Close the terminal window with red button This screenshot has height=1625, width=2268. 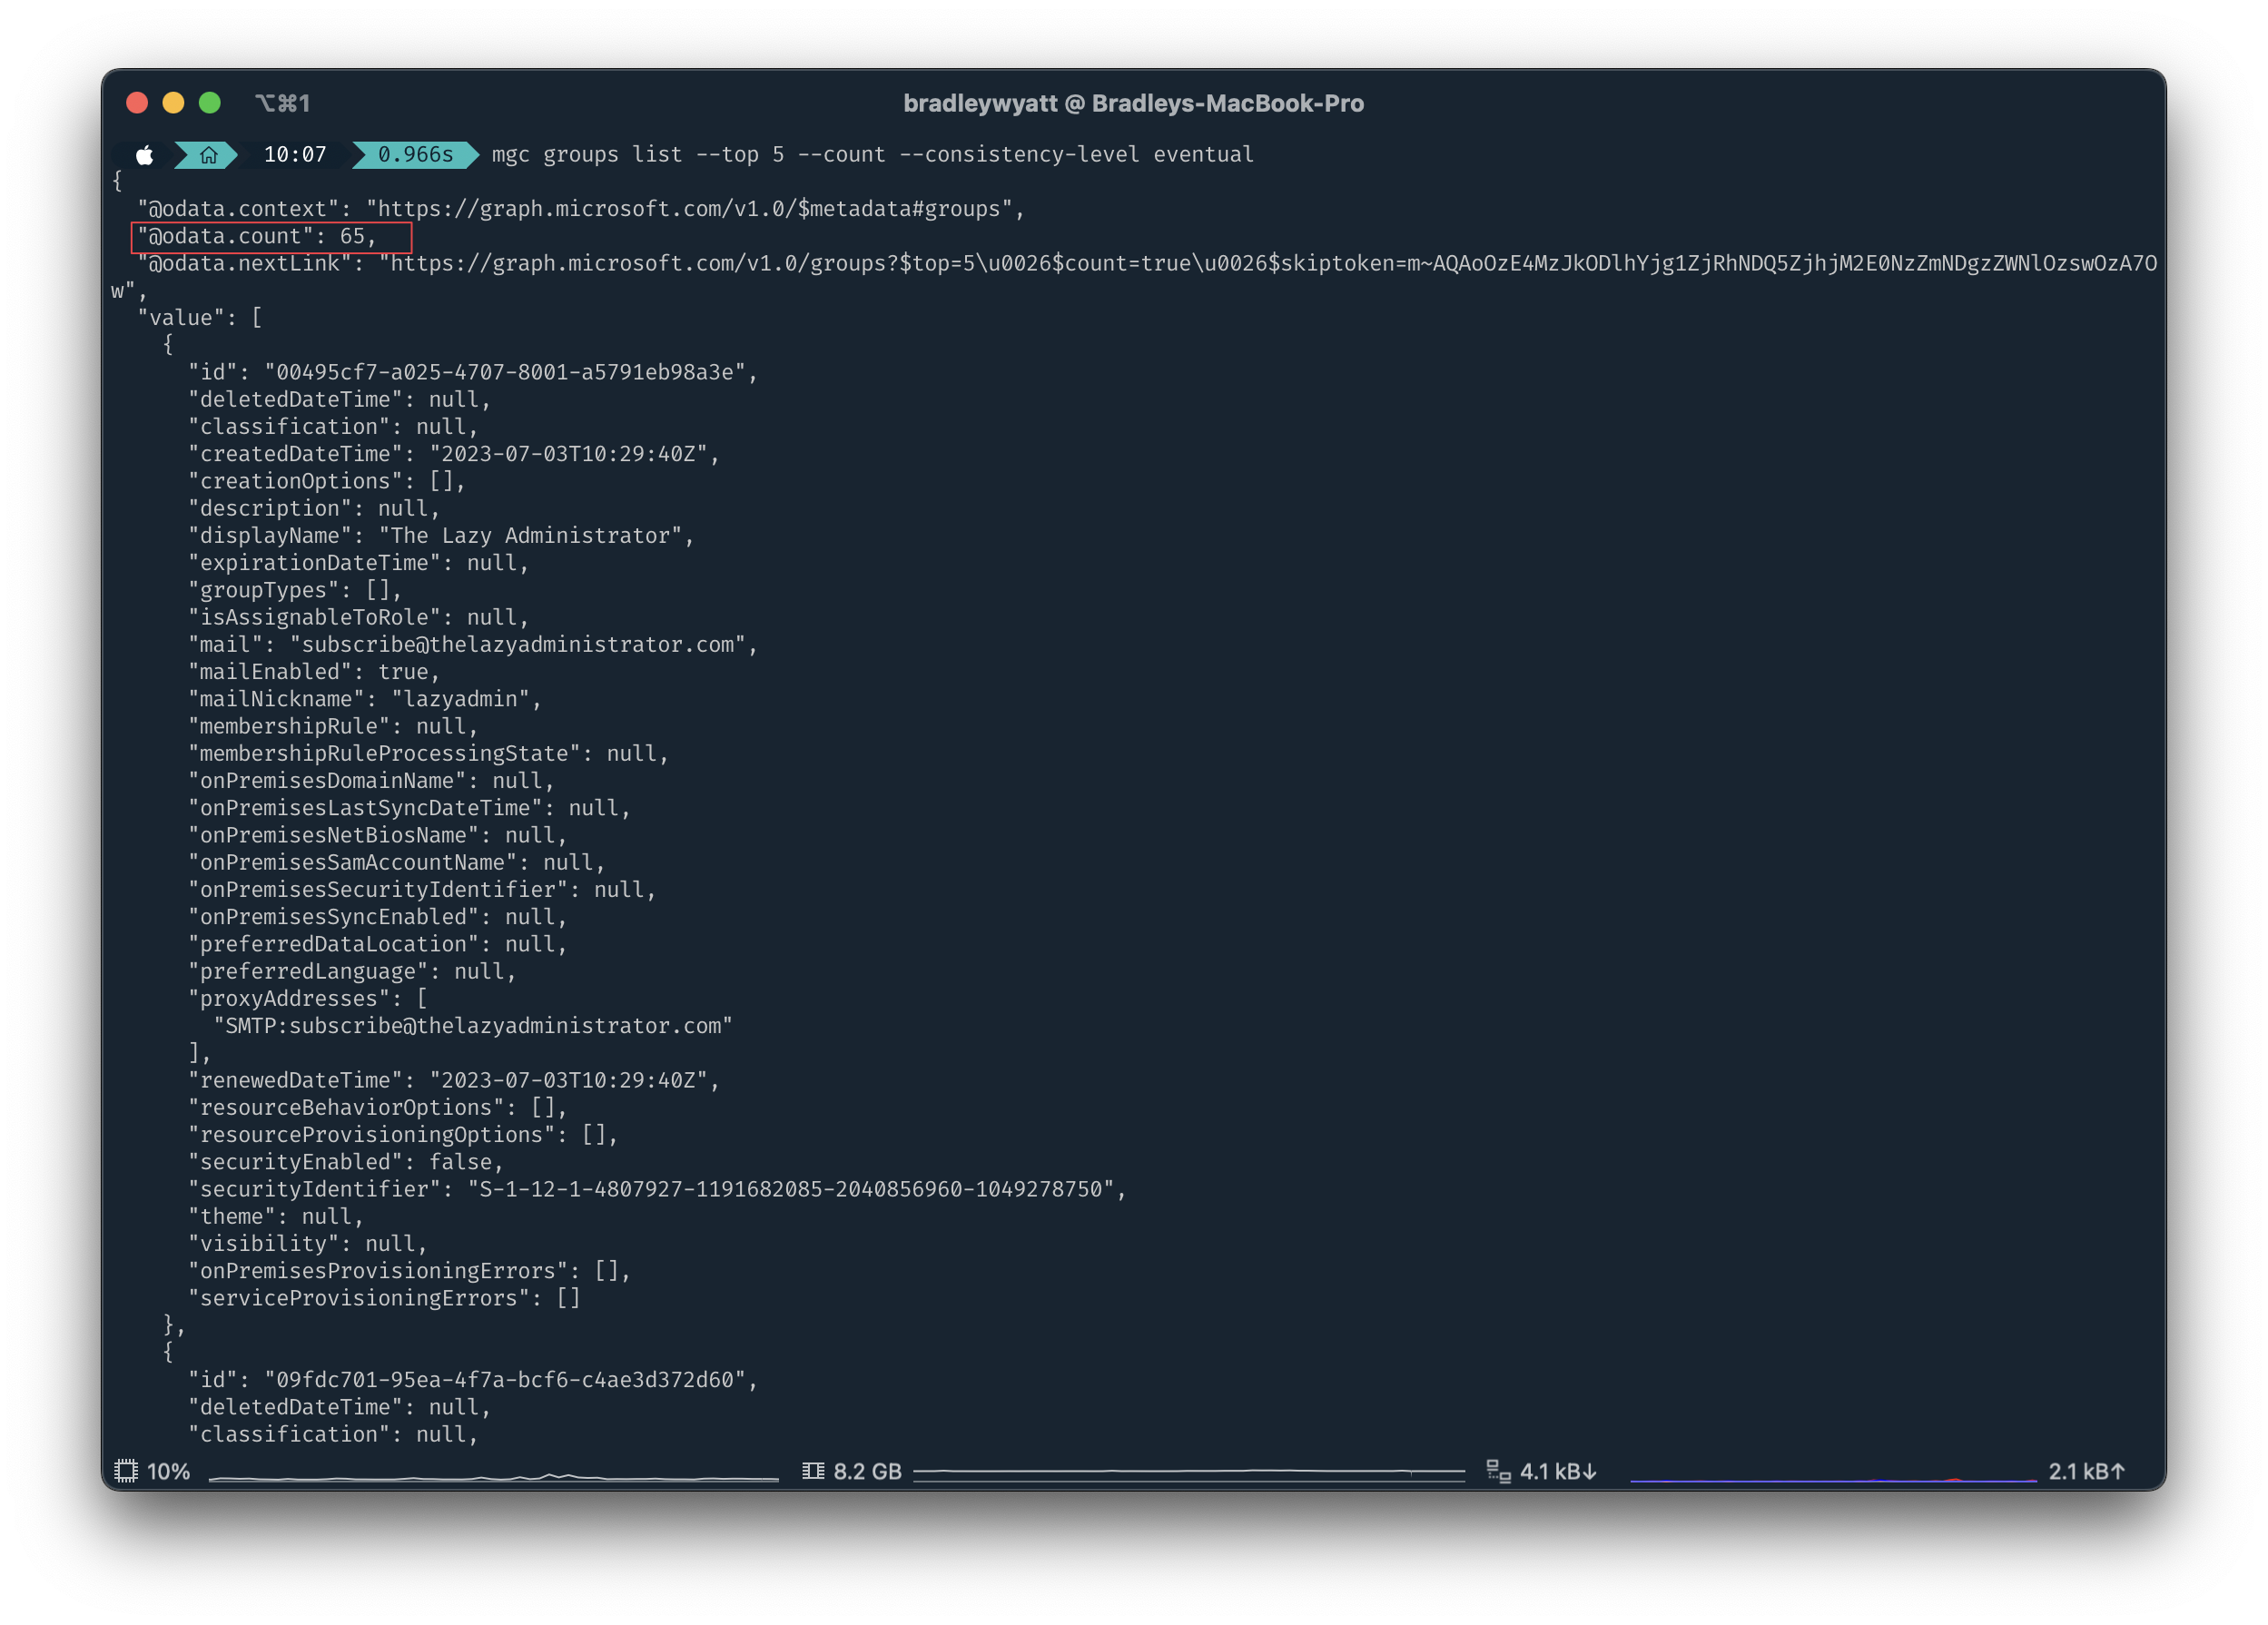138,103
